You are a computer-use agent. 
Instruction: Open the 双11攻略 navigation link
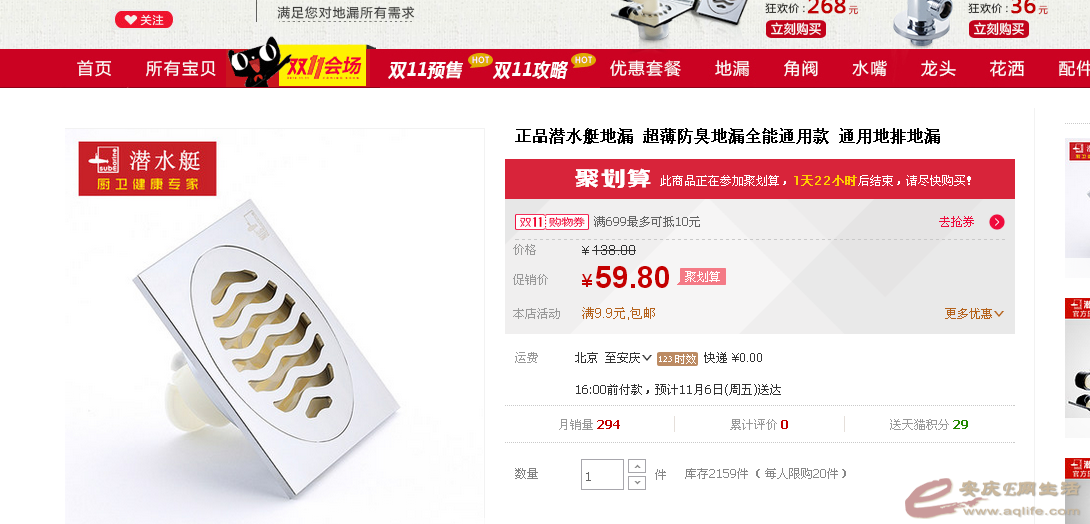pyautogui.click(x=530, y=70)
